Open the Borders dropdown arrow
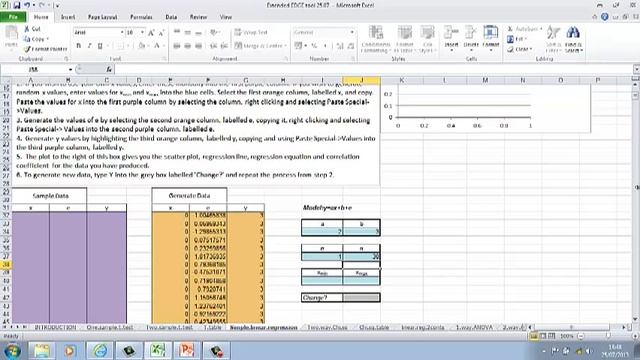Image resolution: width=640 pixels, height=360 pixels. [127, 46]
